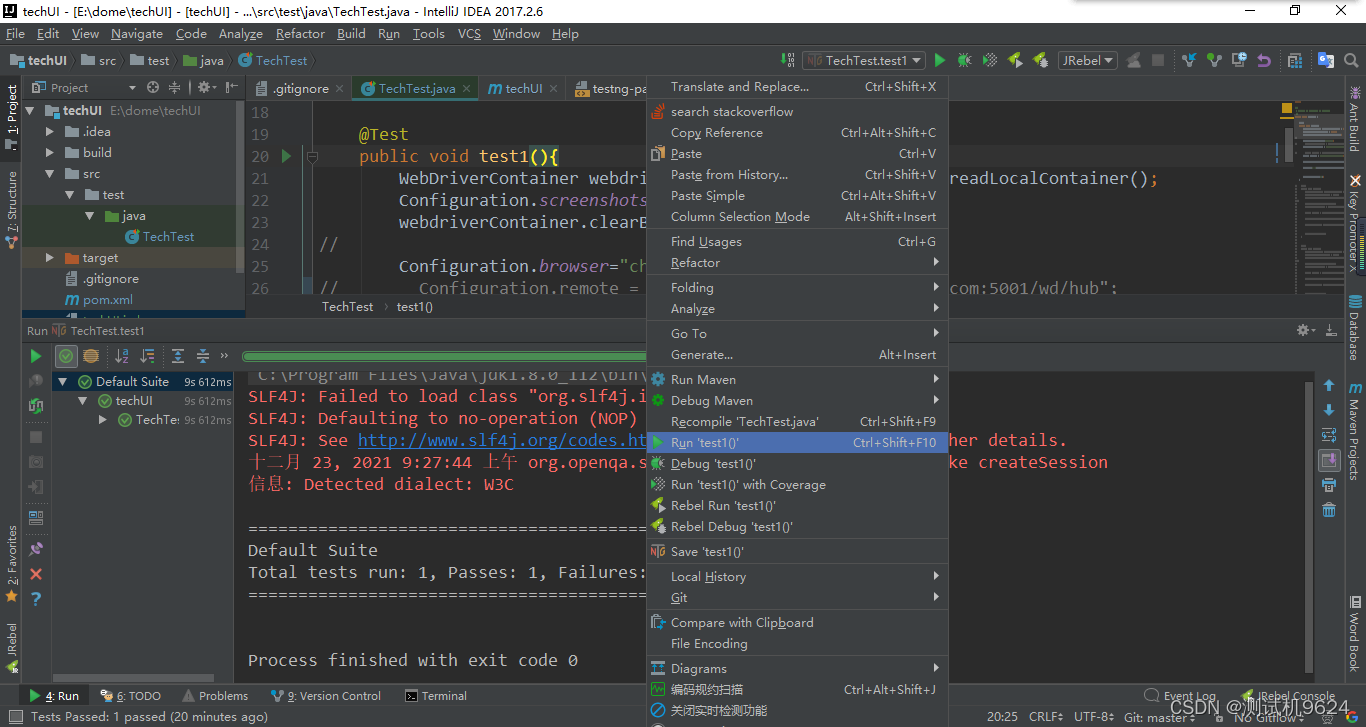Toggle Show Ignored tests button
Screen dimensions: 1366x727
tap(91, 356)
